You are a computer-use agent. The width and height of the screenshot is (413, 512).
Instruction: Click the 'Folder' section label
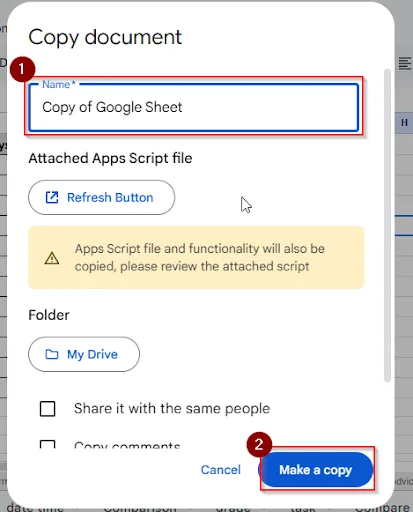[x=49, y=315]
